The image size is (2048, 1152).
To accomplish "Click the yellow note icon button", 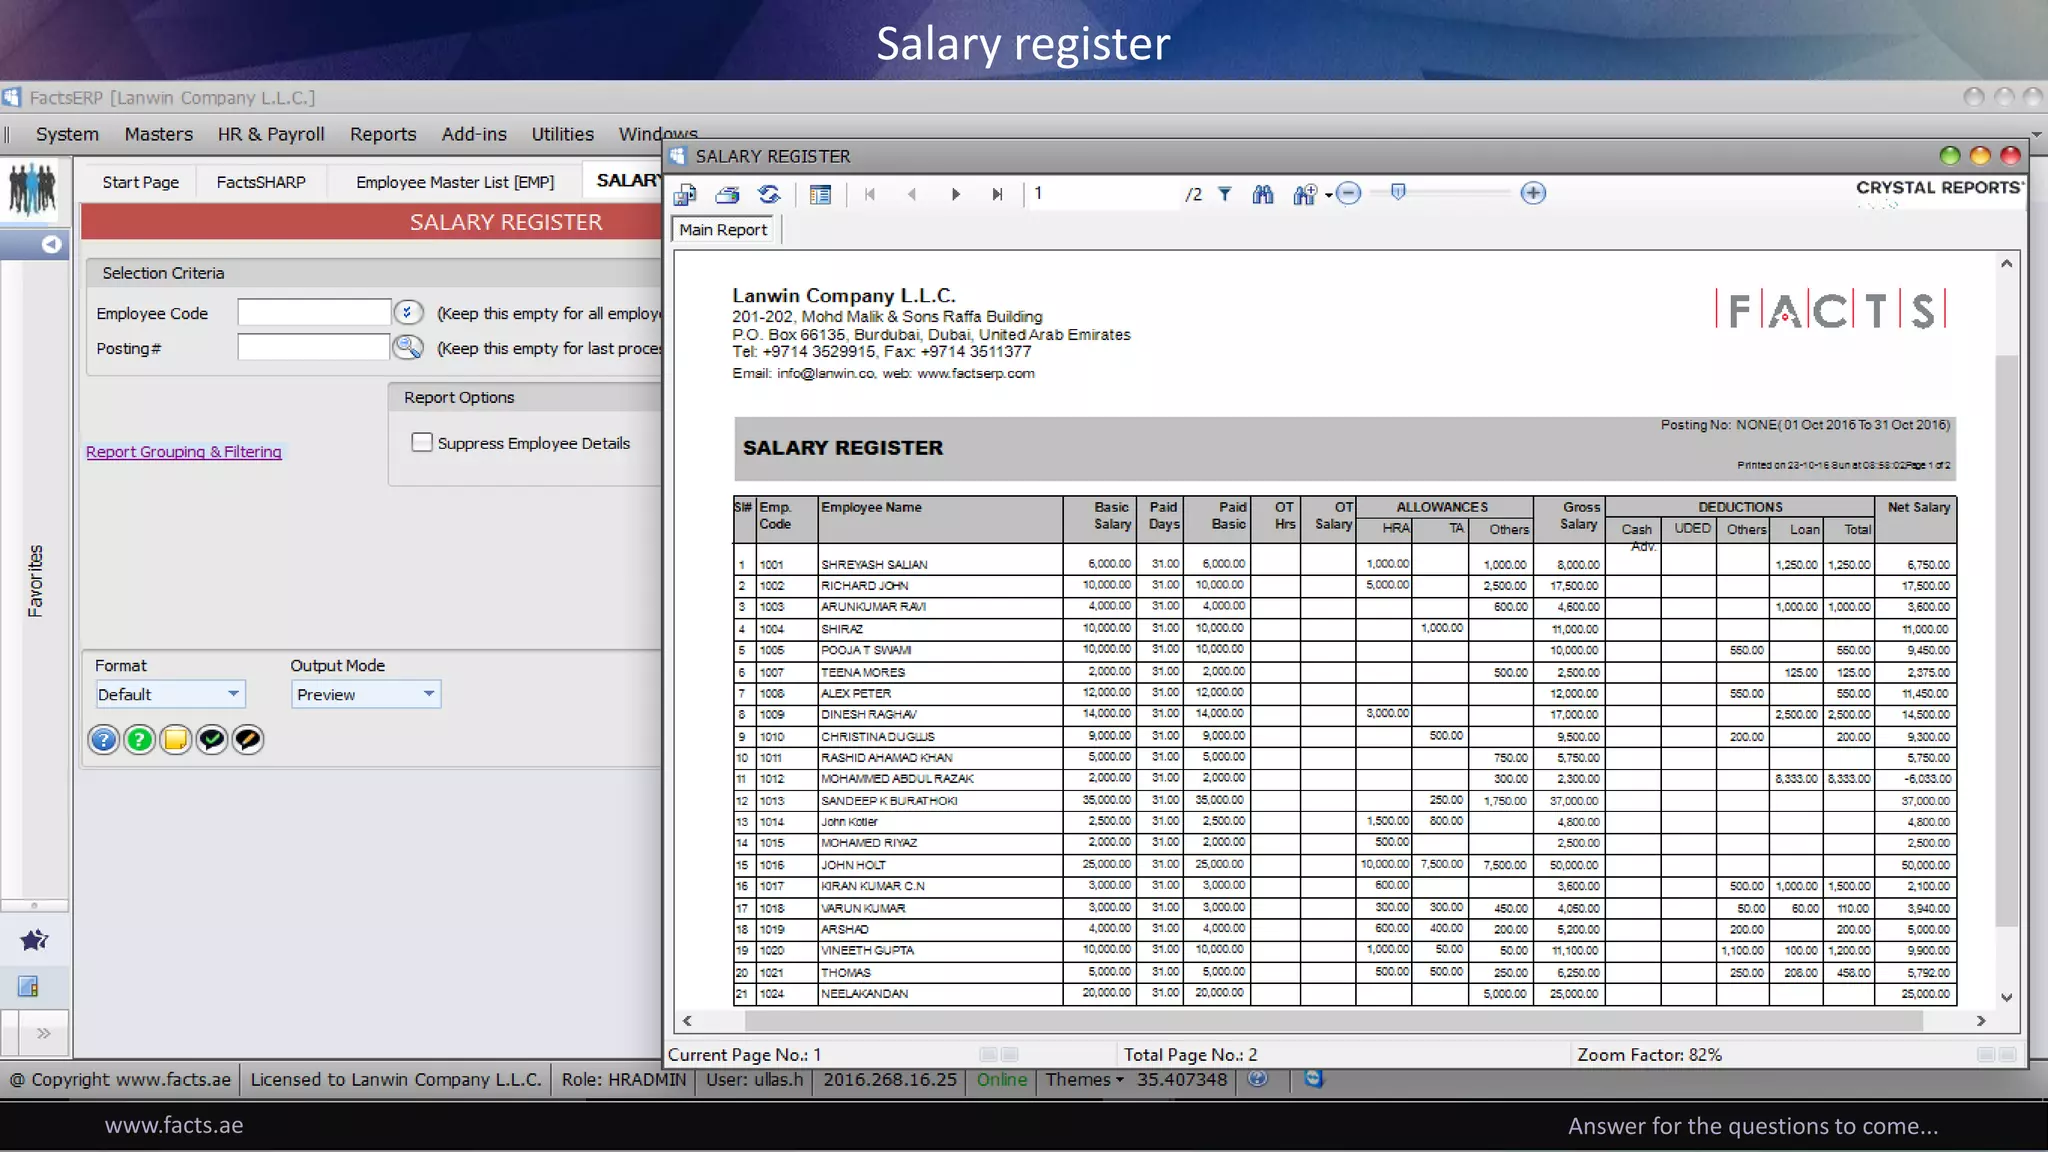I will (175, 739).
